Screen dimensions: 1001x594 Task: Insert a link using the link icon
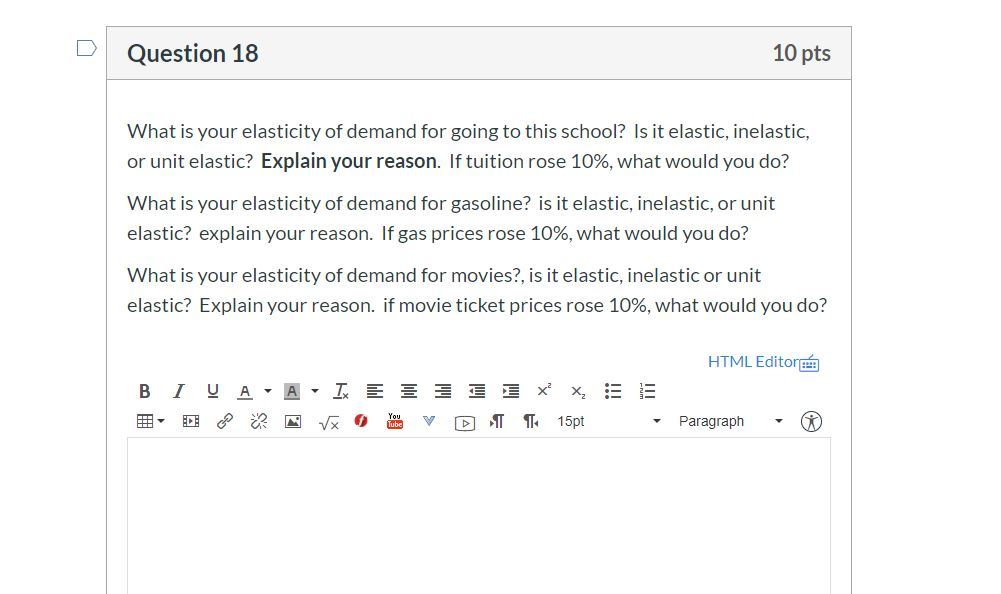223,421
